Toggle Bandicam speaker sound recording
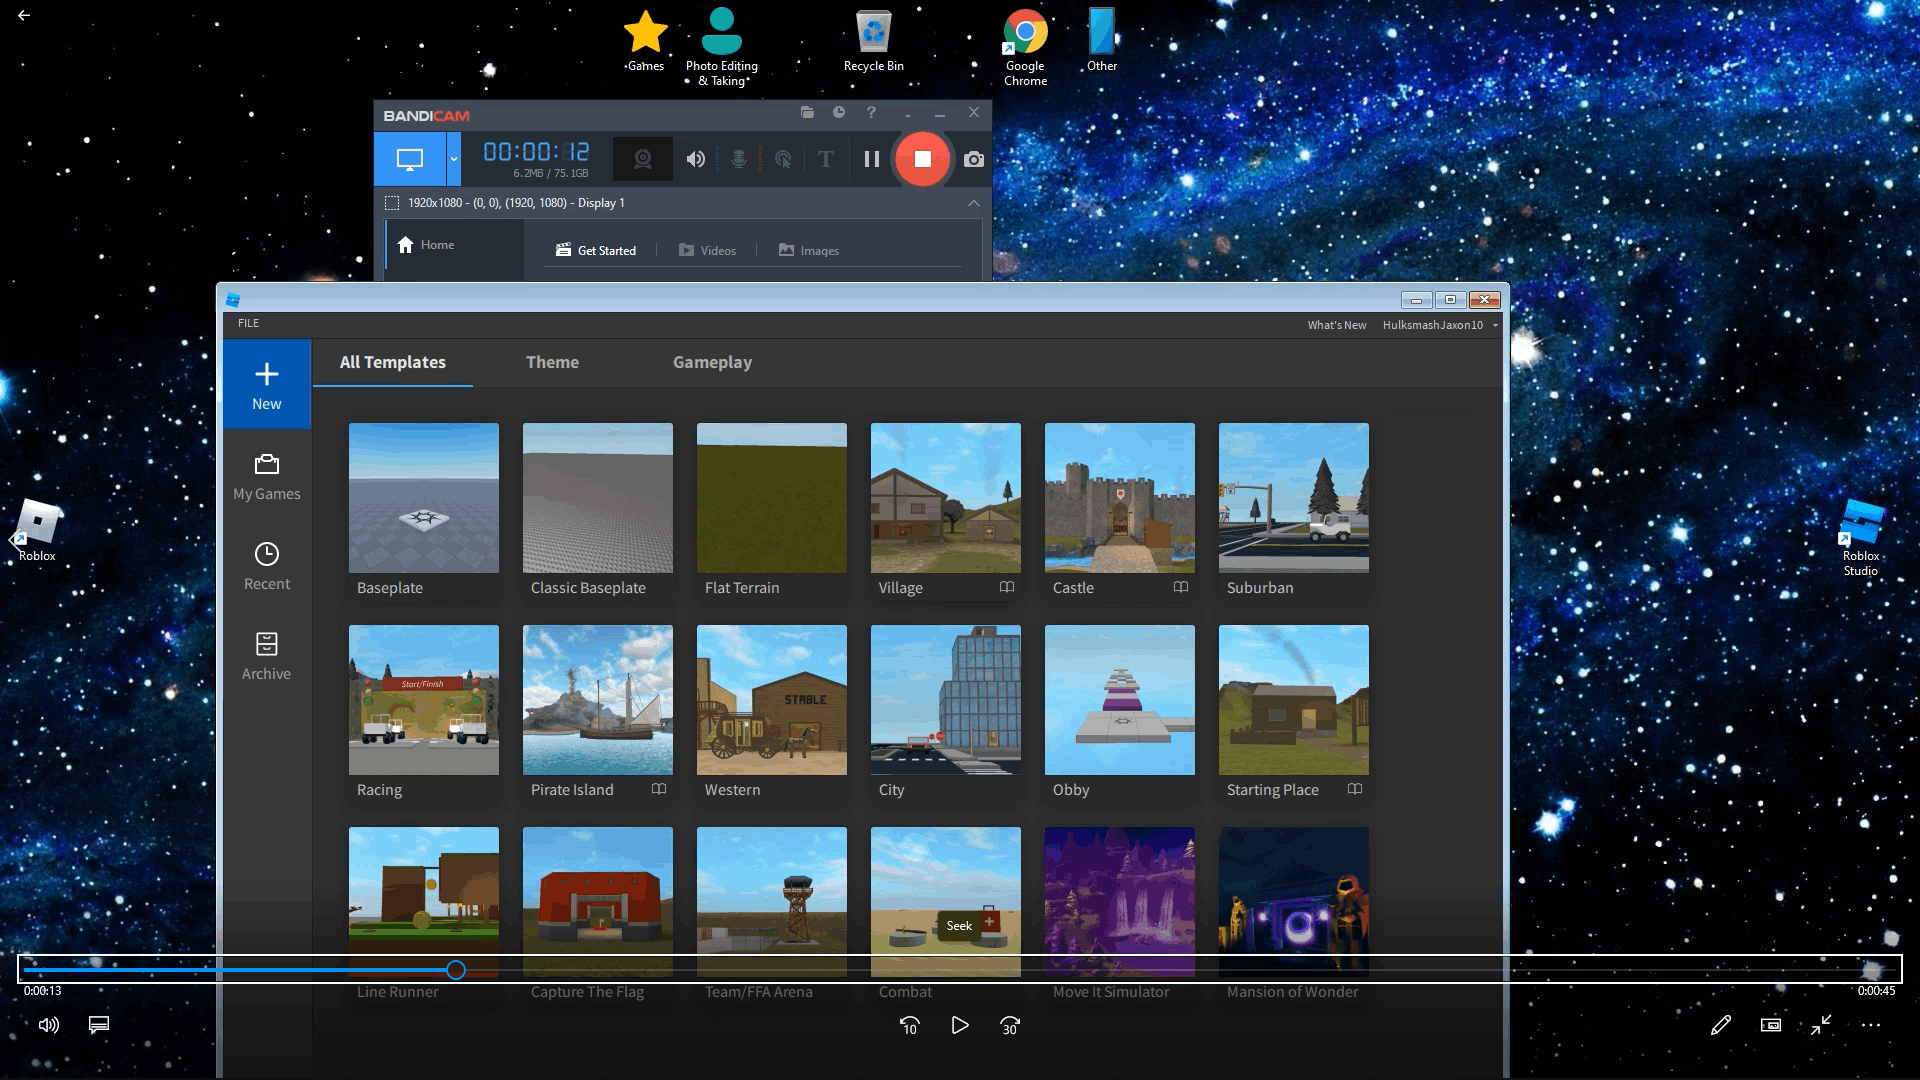Viewport: 1920px width, 1080px height. 695,159
